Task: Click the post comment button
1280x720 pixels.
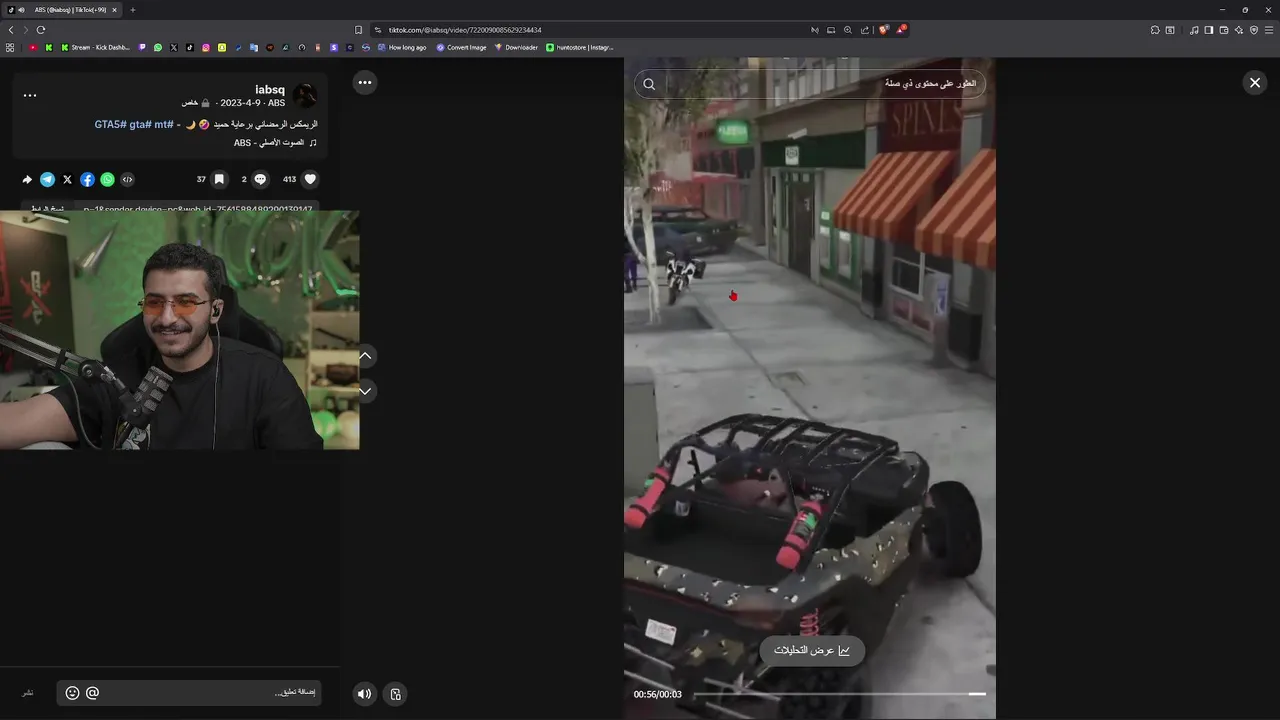Action: tap(28, 693)
